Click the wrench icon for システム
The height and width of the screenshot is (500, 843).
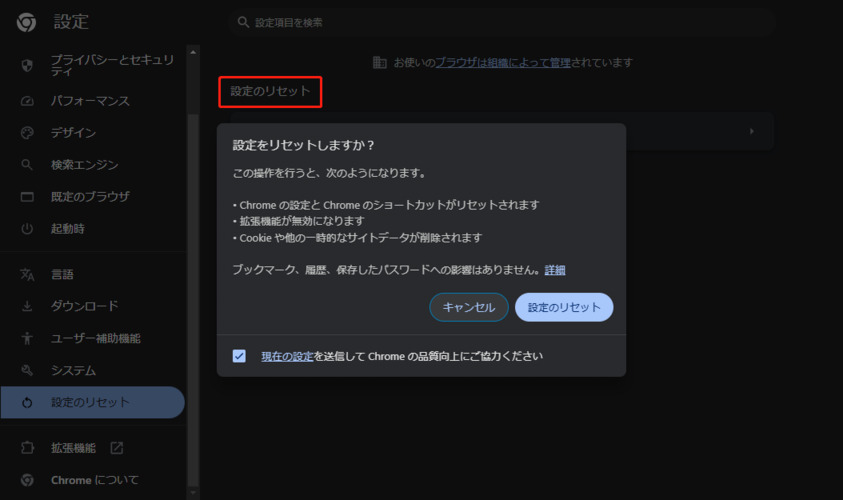(27, 370)
